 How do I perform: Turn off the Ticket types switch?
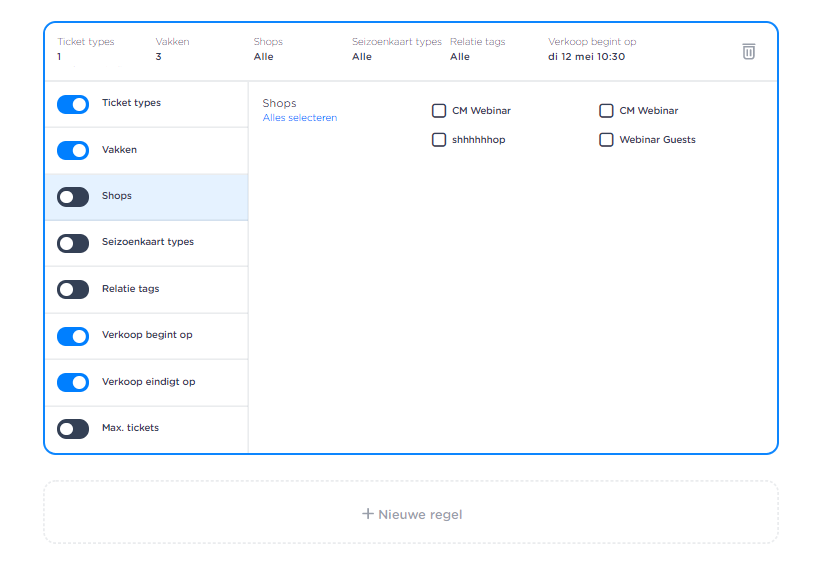point(73,104)
